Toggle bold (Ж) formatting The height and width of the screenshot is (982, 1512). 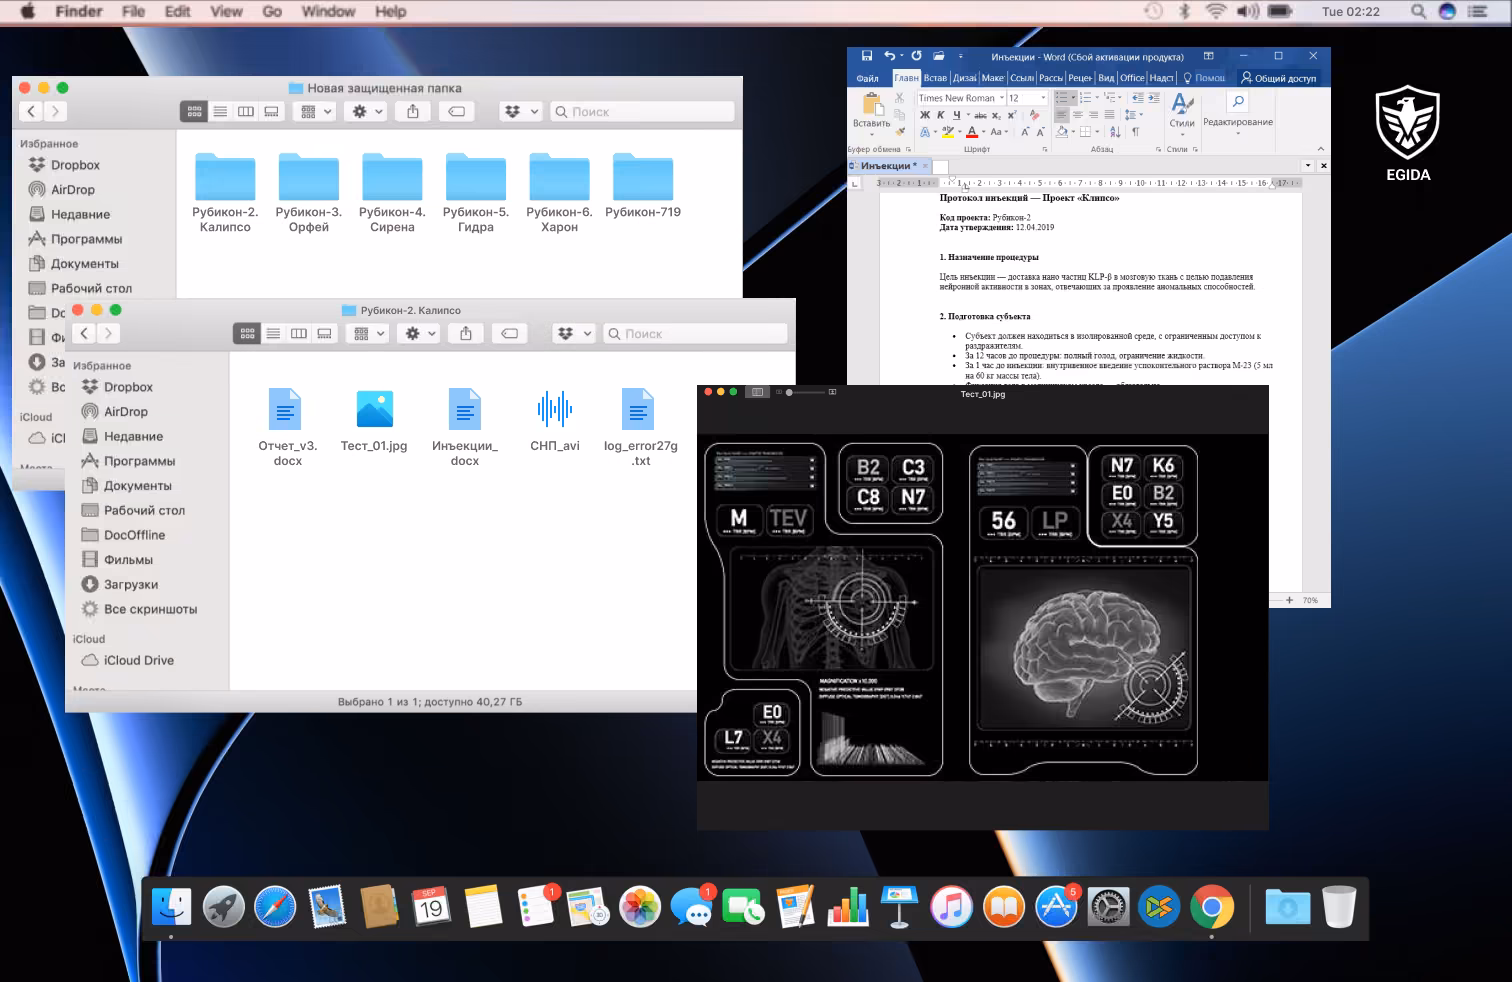[925, 115]
